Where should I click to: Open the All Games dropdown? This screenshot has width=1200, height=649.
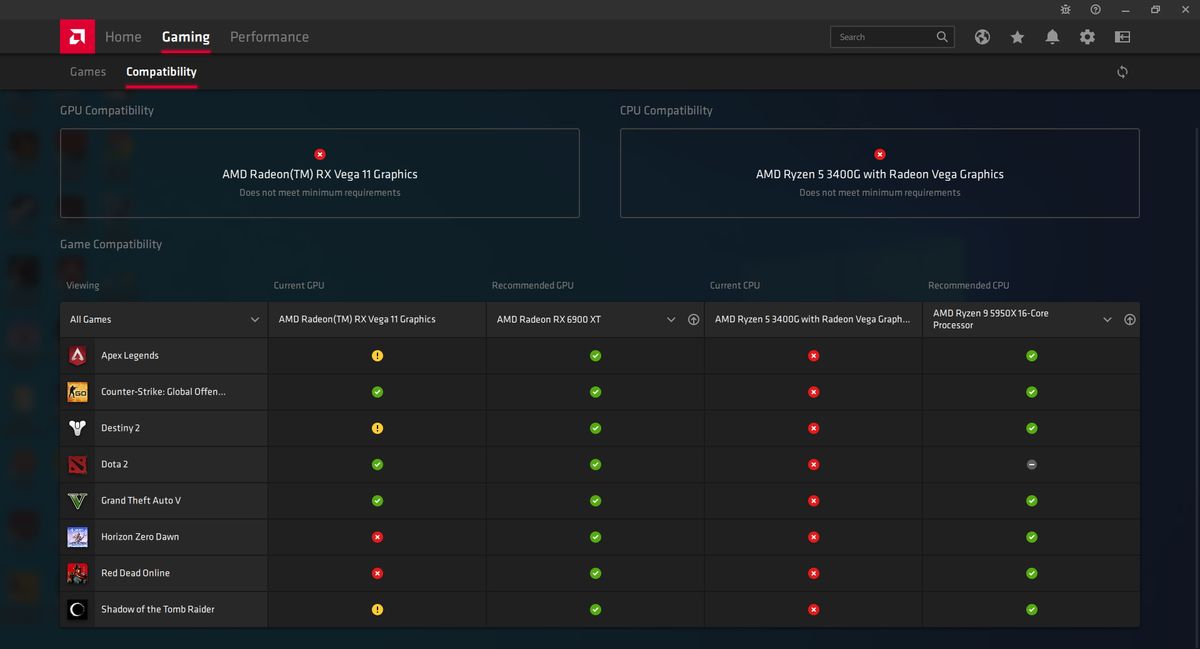pos(163,319)
